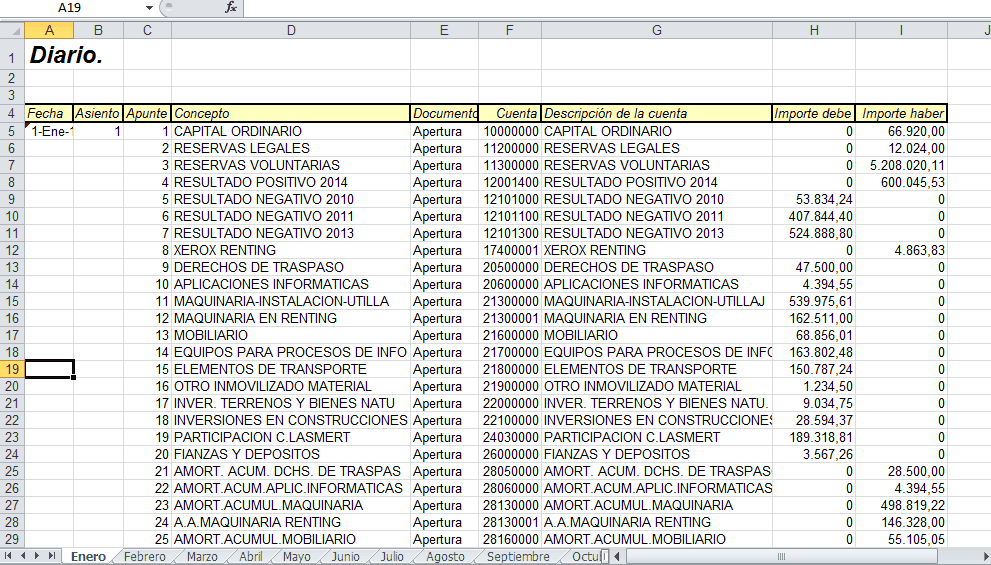Viewport: 991px width, 565px height.
Task: Click FIANZAS Y DEPOSITOS in Concepto column
Action: [291, 454]
